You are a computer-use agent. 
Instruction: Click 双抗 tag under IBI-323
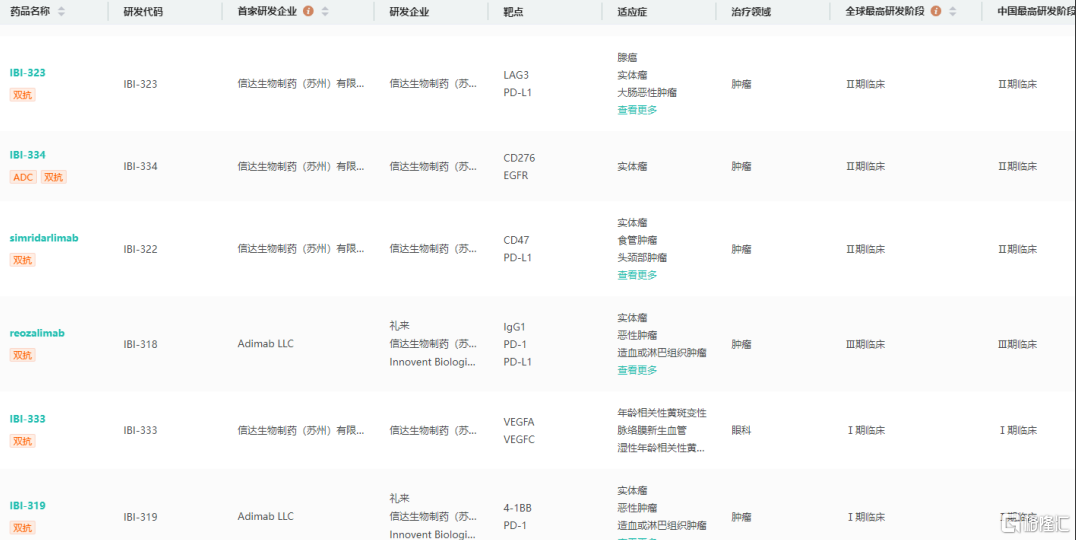tap(23, 95)
